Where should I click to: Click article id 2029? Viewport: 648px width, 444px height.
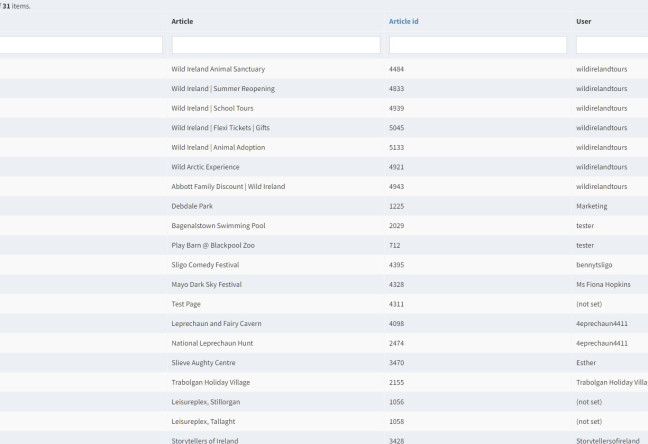(x=396, y=226)
